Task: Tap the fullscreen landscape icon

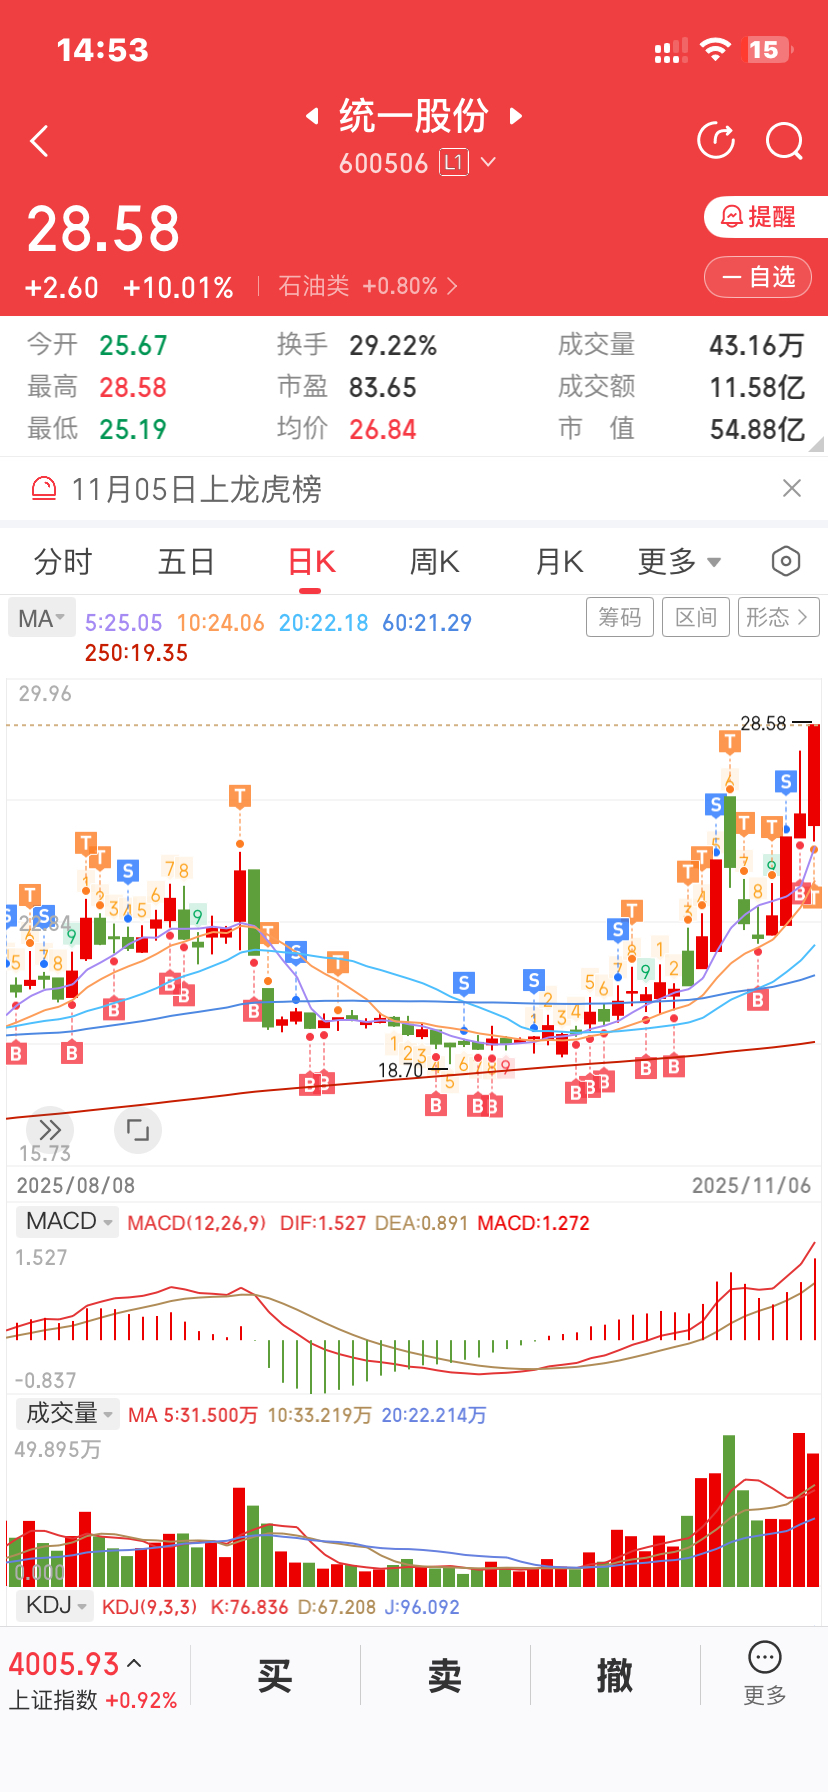Action: 138,1130
